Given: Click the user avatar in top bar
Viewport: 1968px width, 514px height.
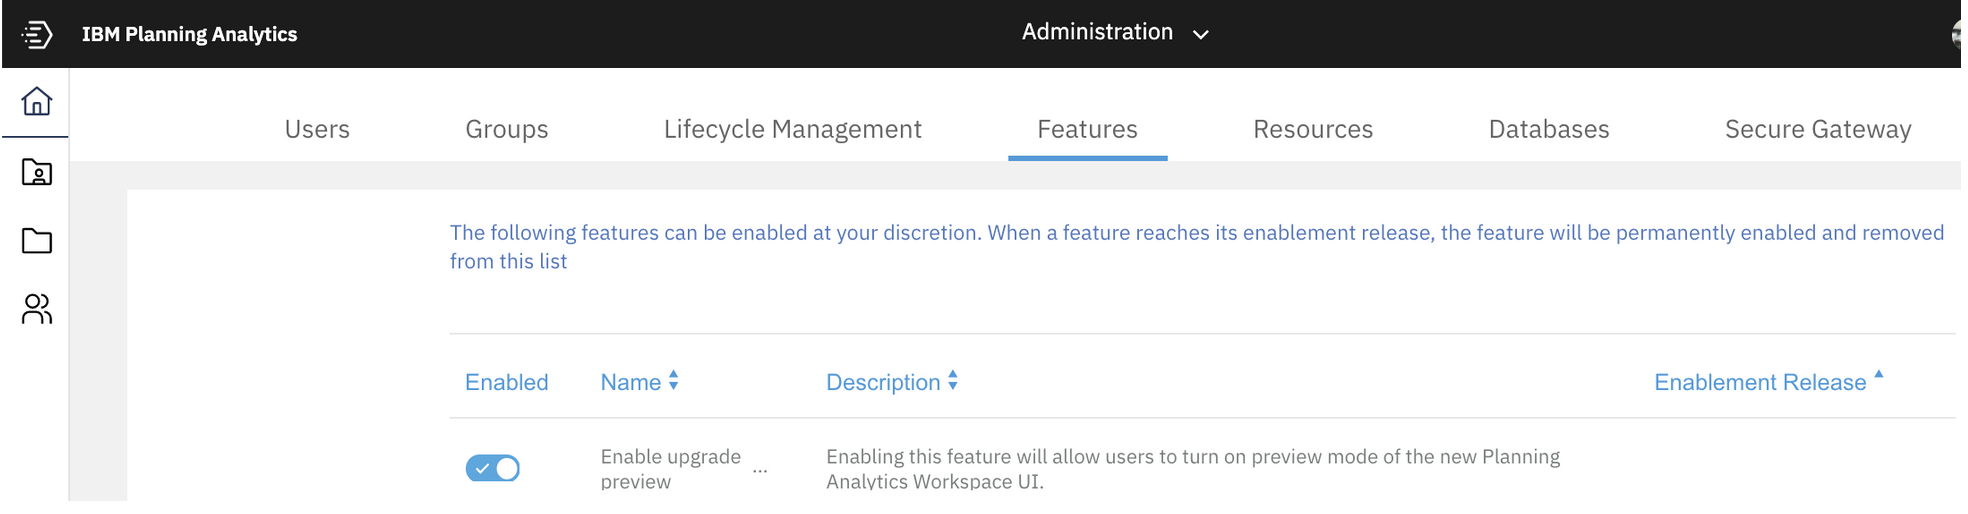Looking at the screenshot, I should 1957,34.
